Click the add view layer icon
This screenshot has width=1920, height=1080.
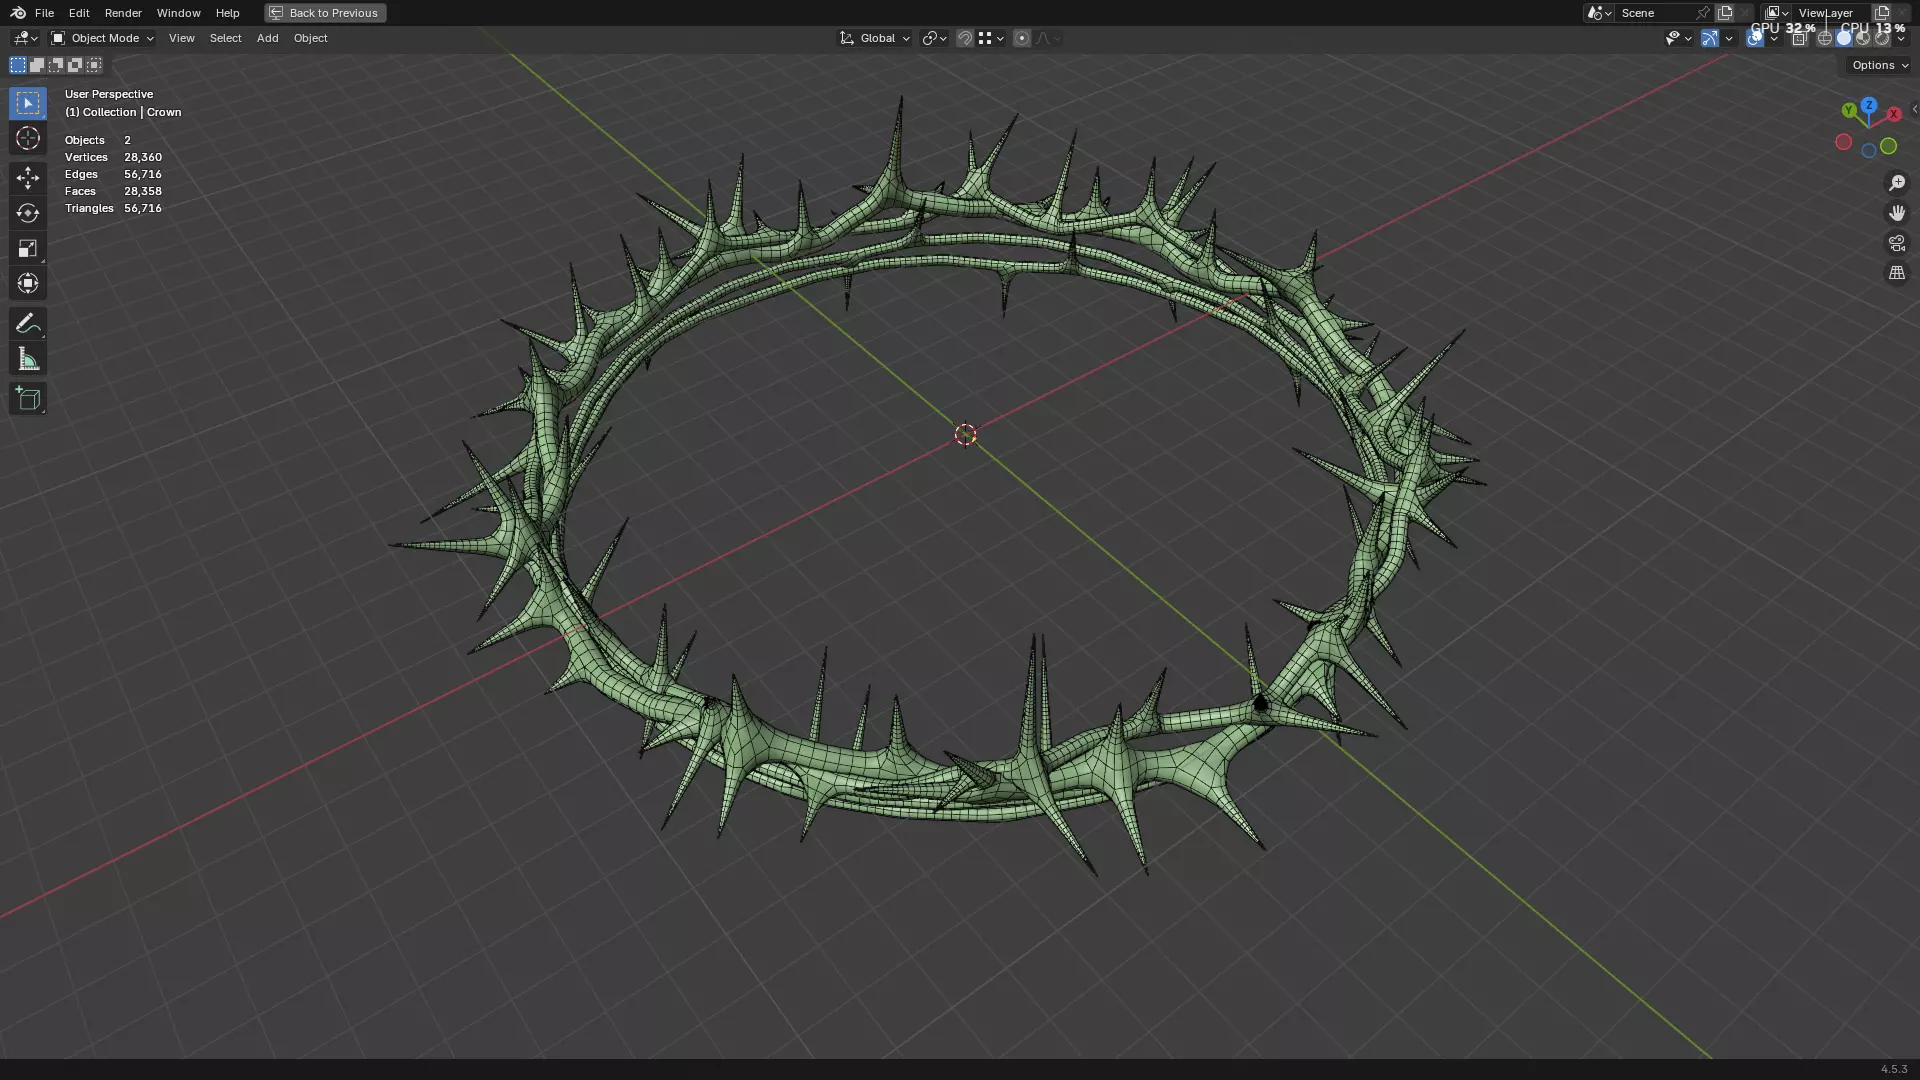click(1882, 13)
